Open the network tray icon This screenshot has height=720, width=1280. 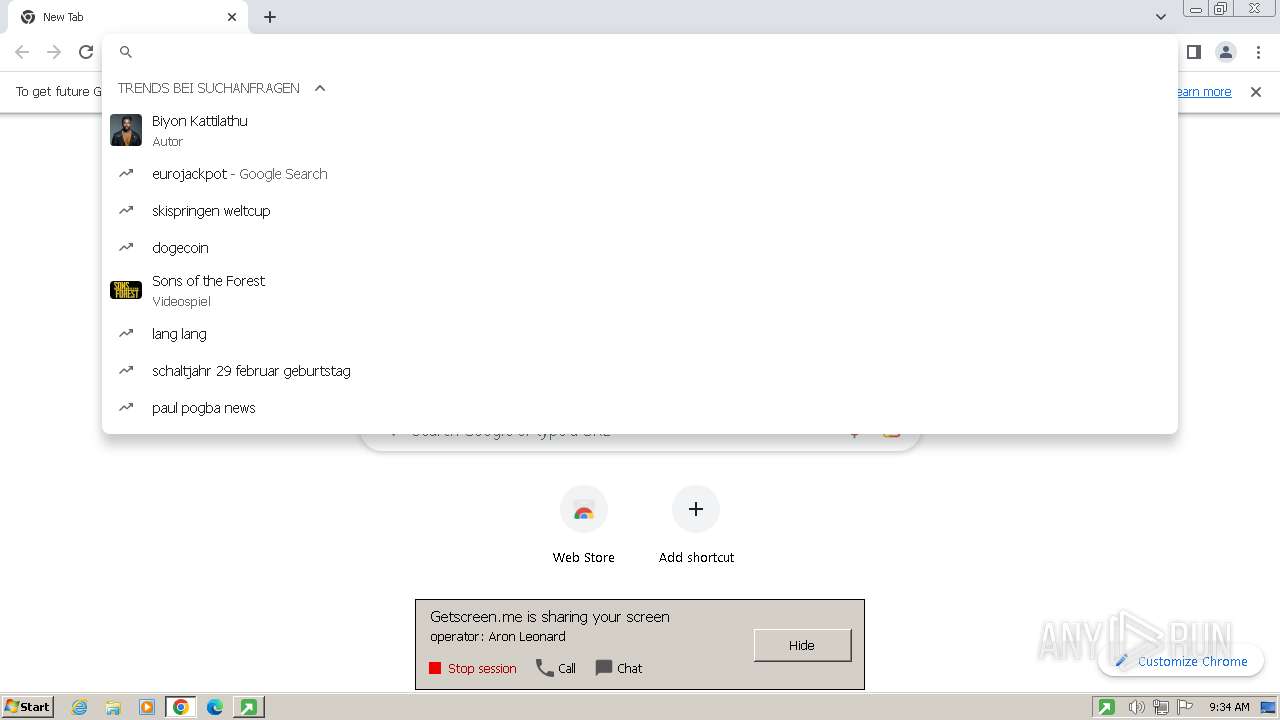[1161, 707]
